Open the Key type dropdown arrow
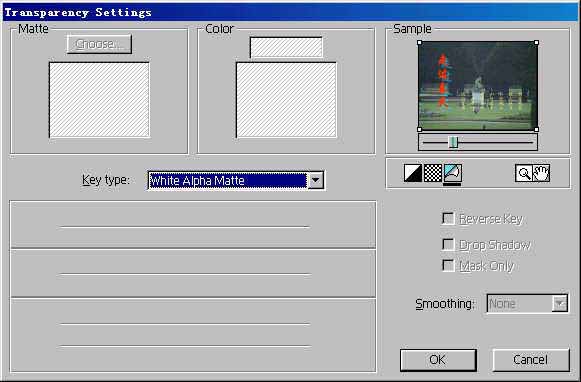Image resolution: width=581 pixels, height=382 pixels. 316,180
